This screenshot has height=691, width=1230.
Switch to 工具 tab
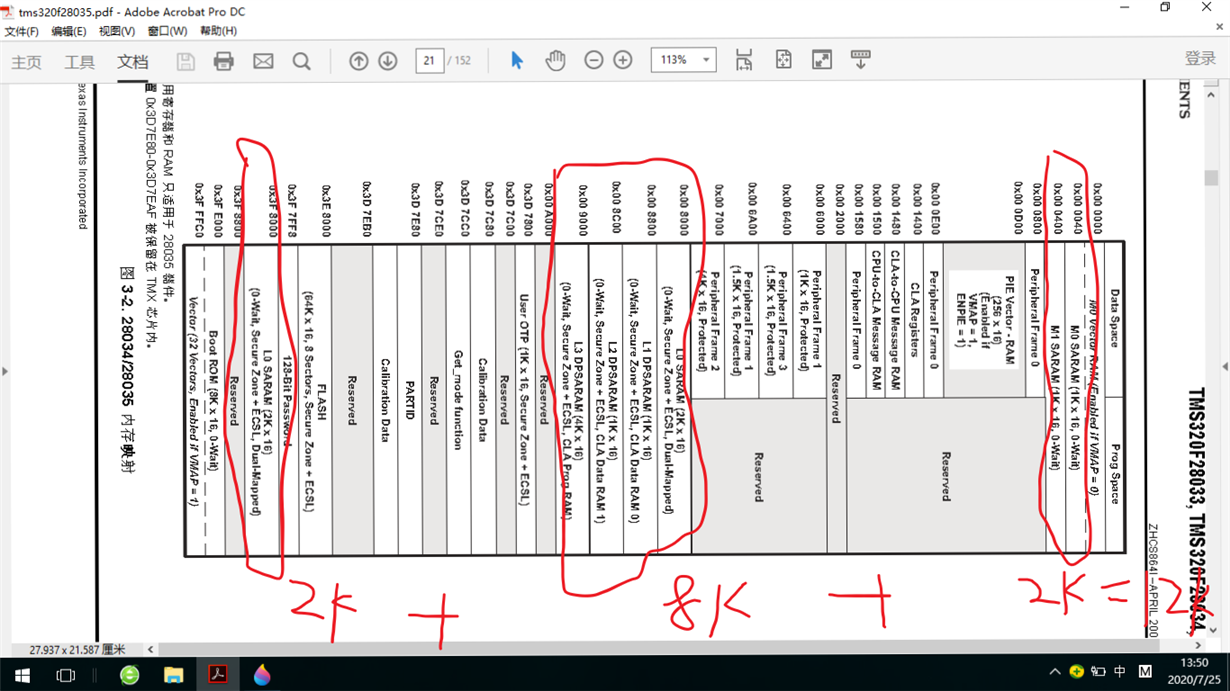tap(80, 62)
